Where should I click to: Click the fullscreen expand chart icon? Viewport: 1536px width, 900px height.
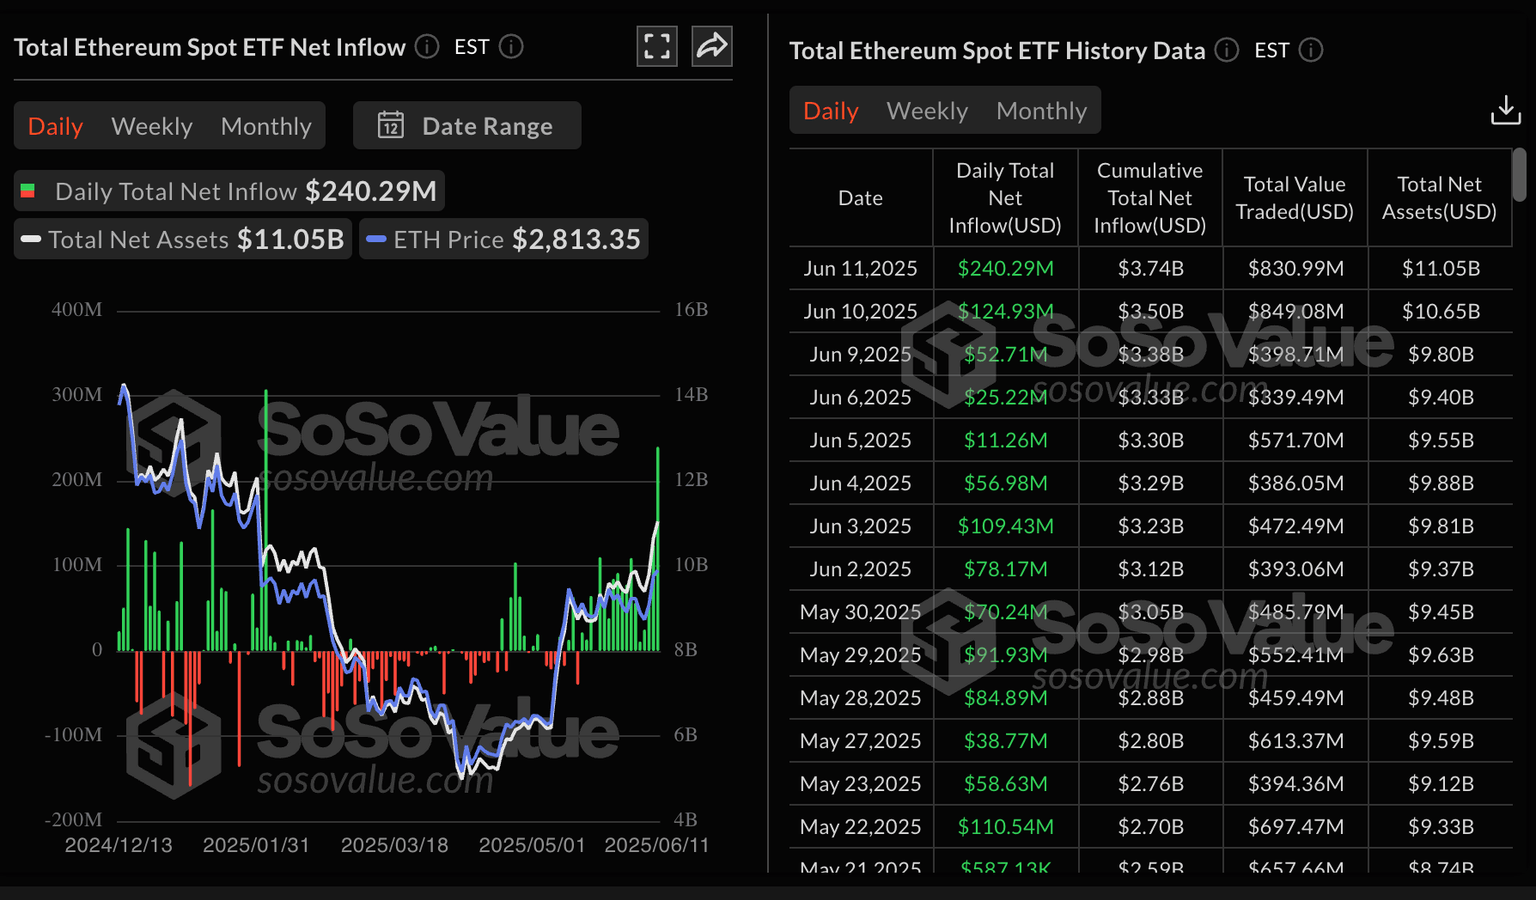coord(657,46)
